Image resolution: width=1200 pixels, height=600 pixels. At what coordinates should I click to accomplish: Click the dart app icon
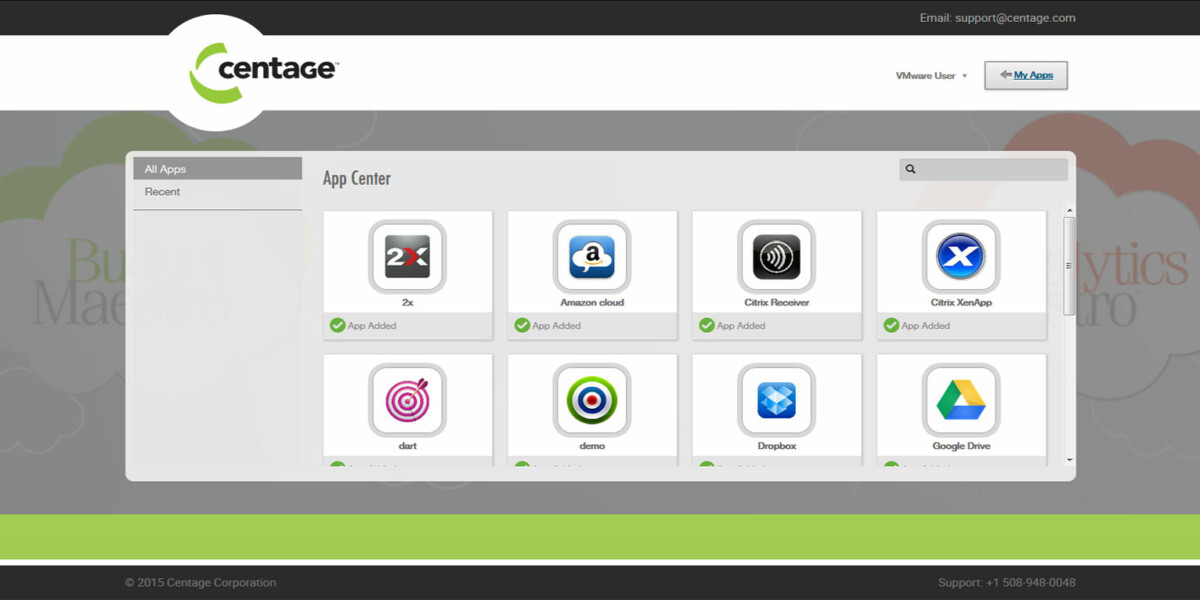[407, 400]
